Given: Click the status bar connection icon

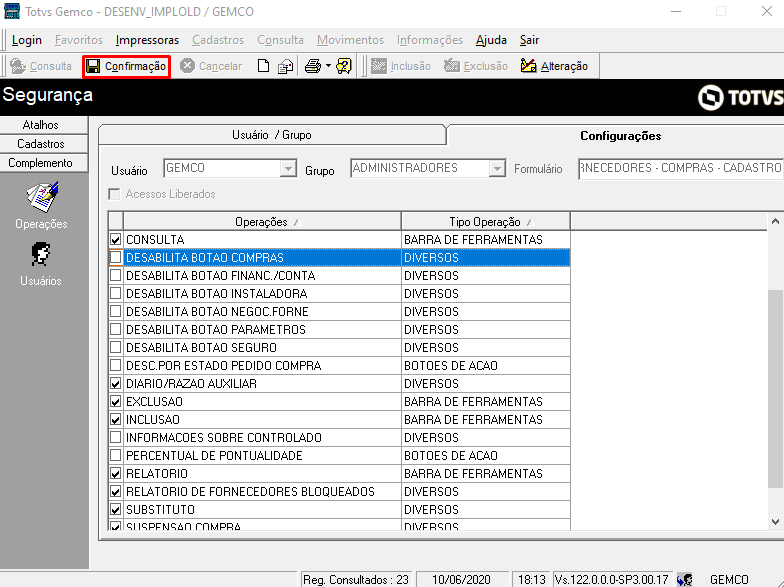Looking at the screenshot, I should 684,580.
